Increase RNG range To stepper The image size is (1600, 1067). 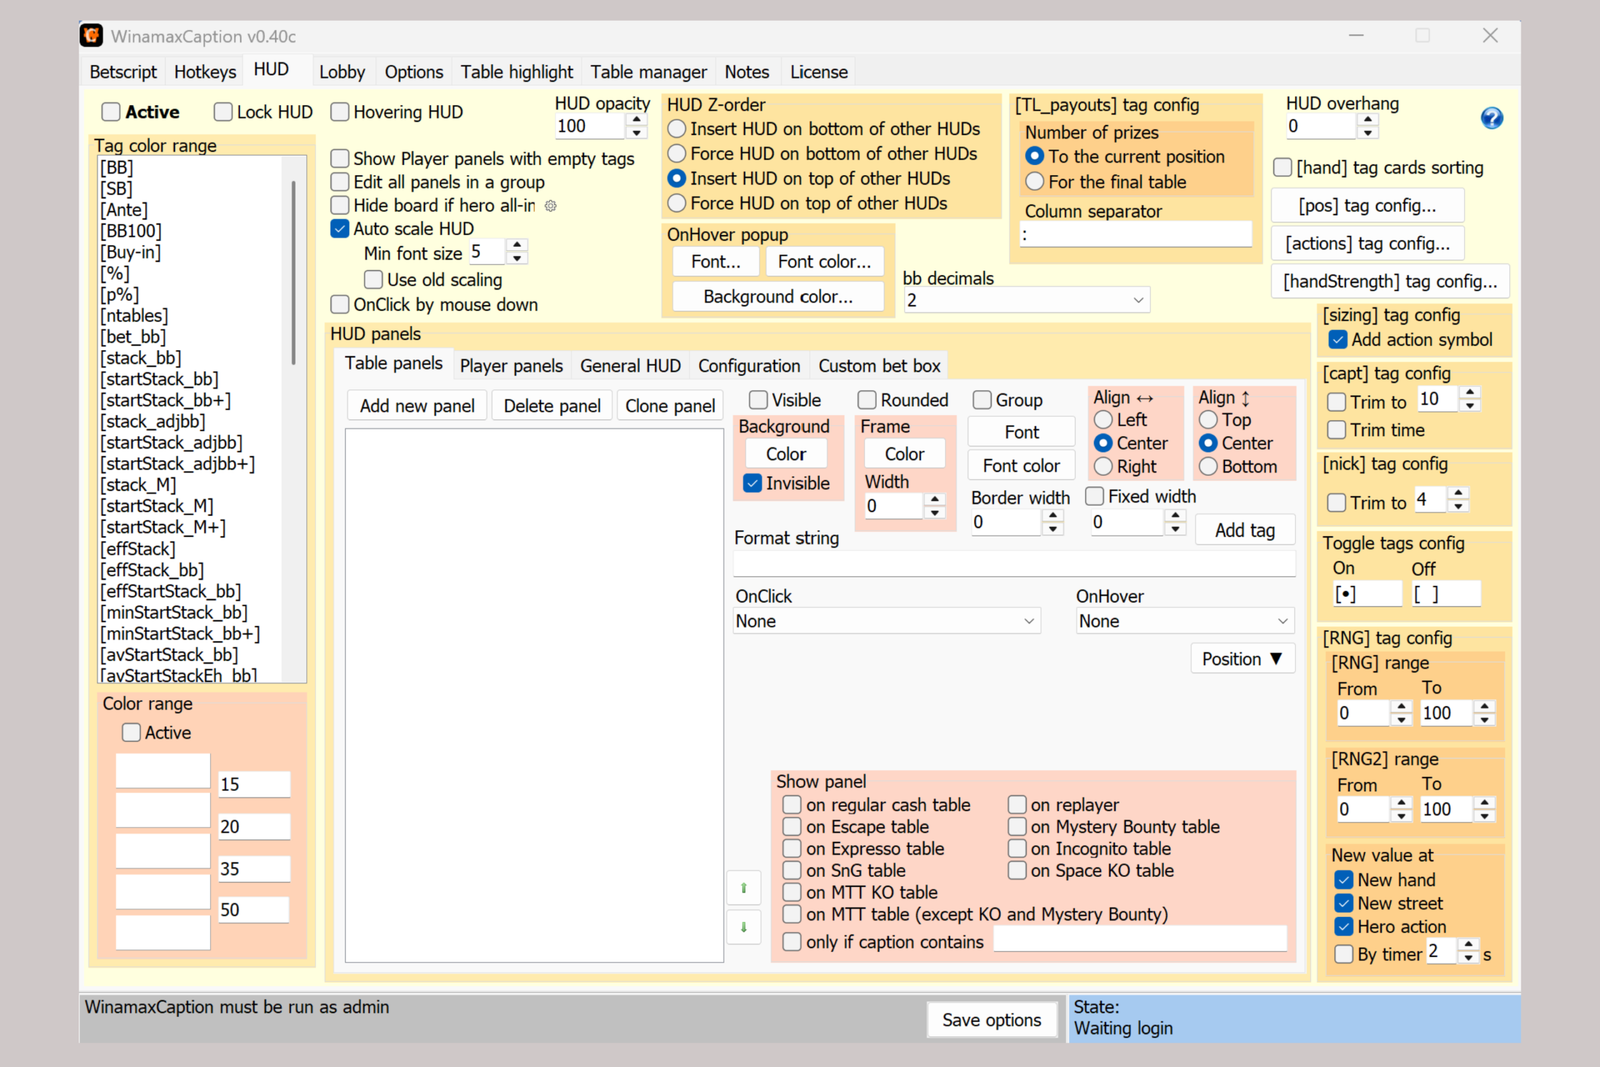[1485, 707]
